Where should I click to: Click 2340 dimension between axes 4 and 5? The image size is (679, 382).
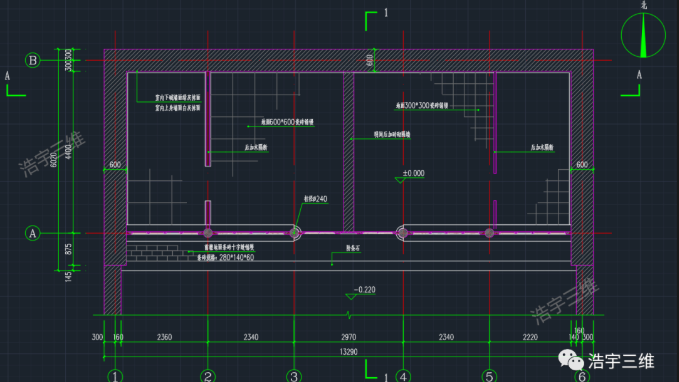(x=446, y=337)
